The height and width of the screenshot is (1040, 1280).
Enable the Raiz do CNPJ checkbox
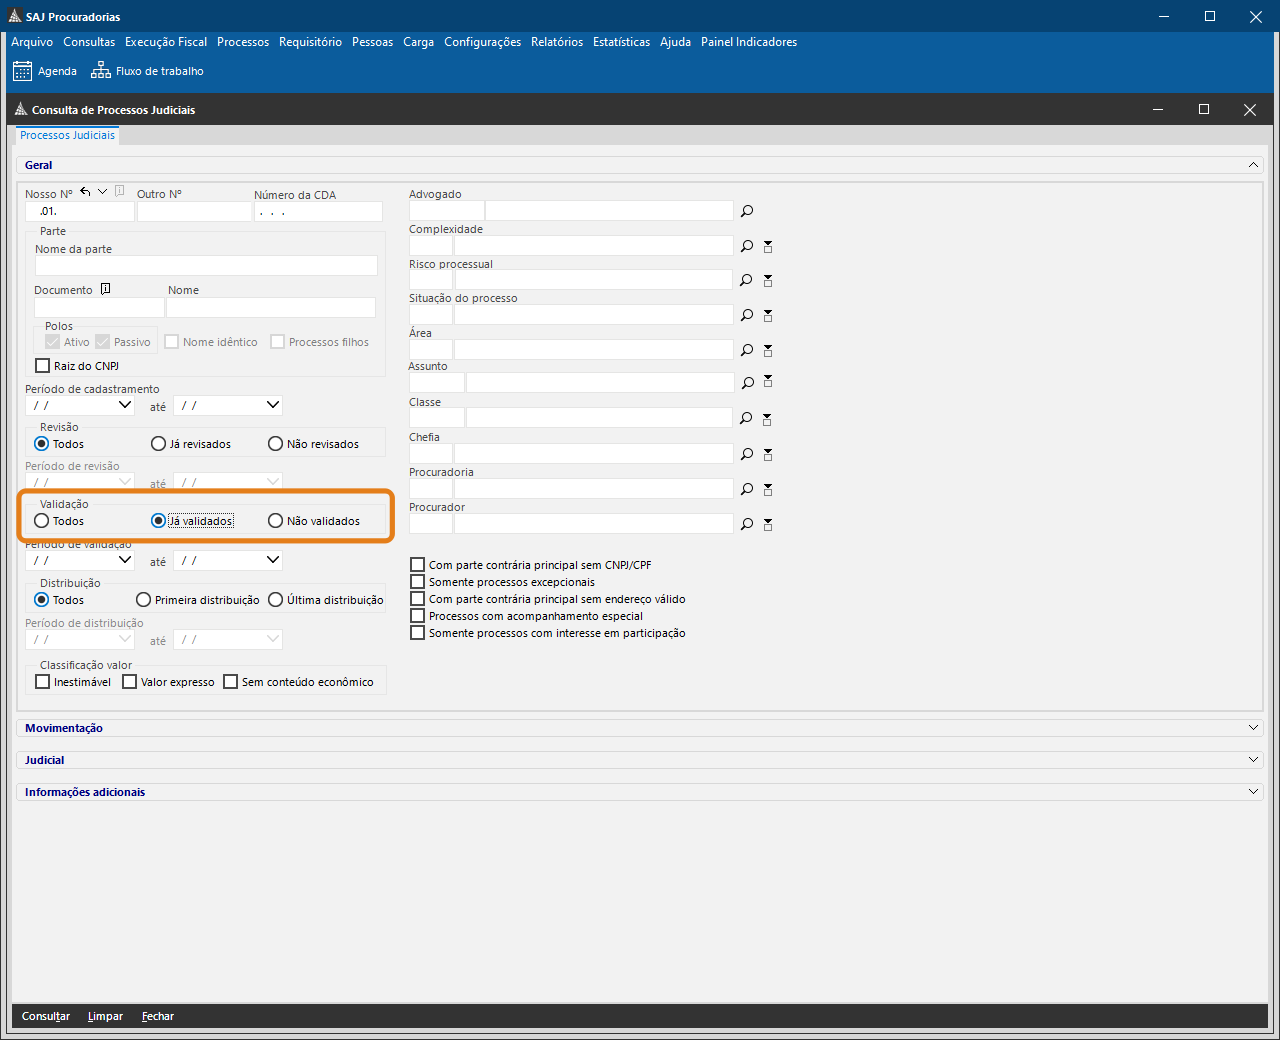point(42,366)
